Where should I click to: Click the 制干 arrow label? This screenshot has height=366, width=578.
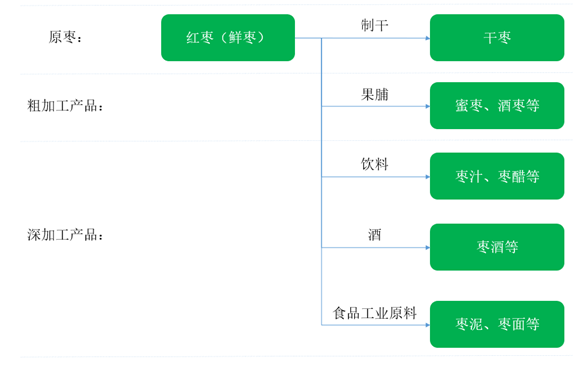375,25
